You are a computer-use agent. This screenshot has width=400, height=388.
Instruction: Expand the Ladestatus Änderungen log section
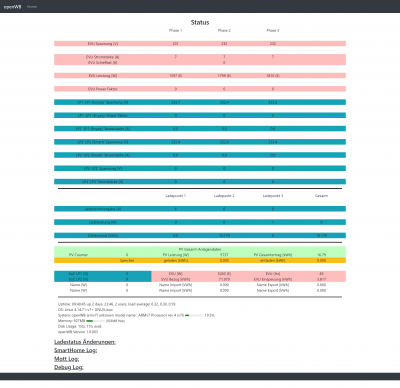85,342
